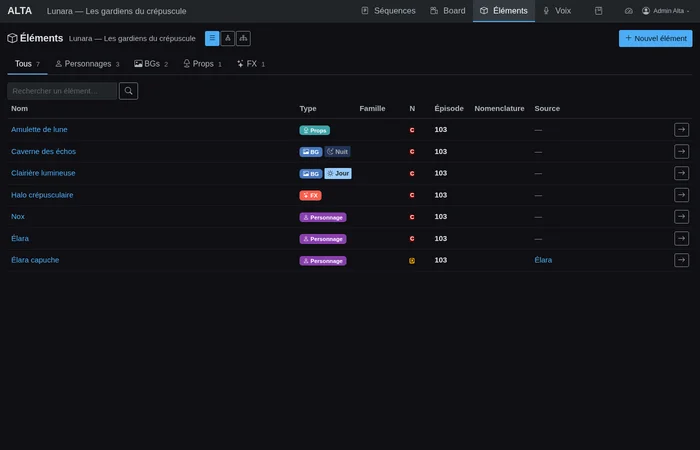
Task: Sort table by Nom column header
Action: point(20,108)
